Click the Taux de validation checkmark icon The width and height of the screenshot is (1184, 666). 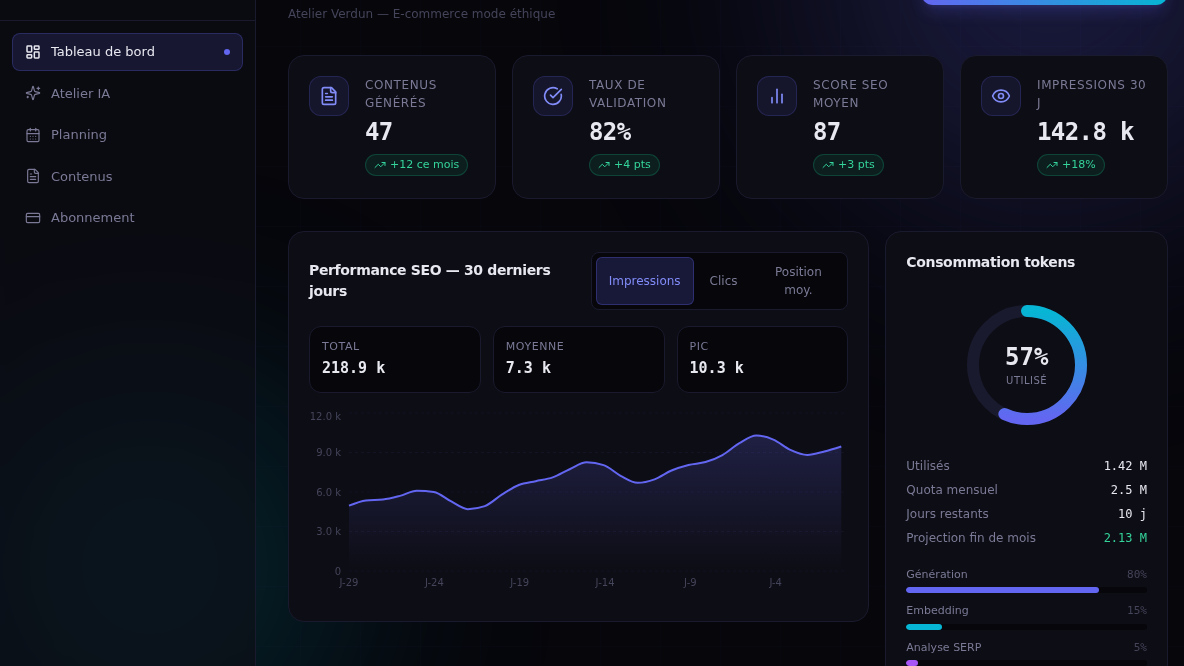[553, 96]
